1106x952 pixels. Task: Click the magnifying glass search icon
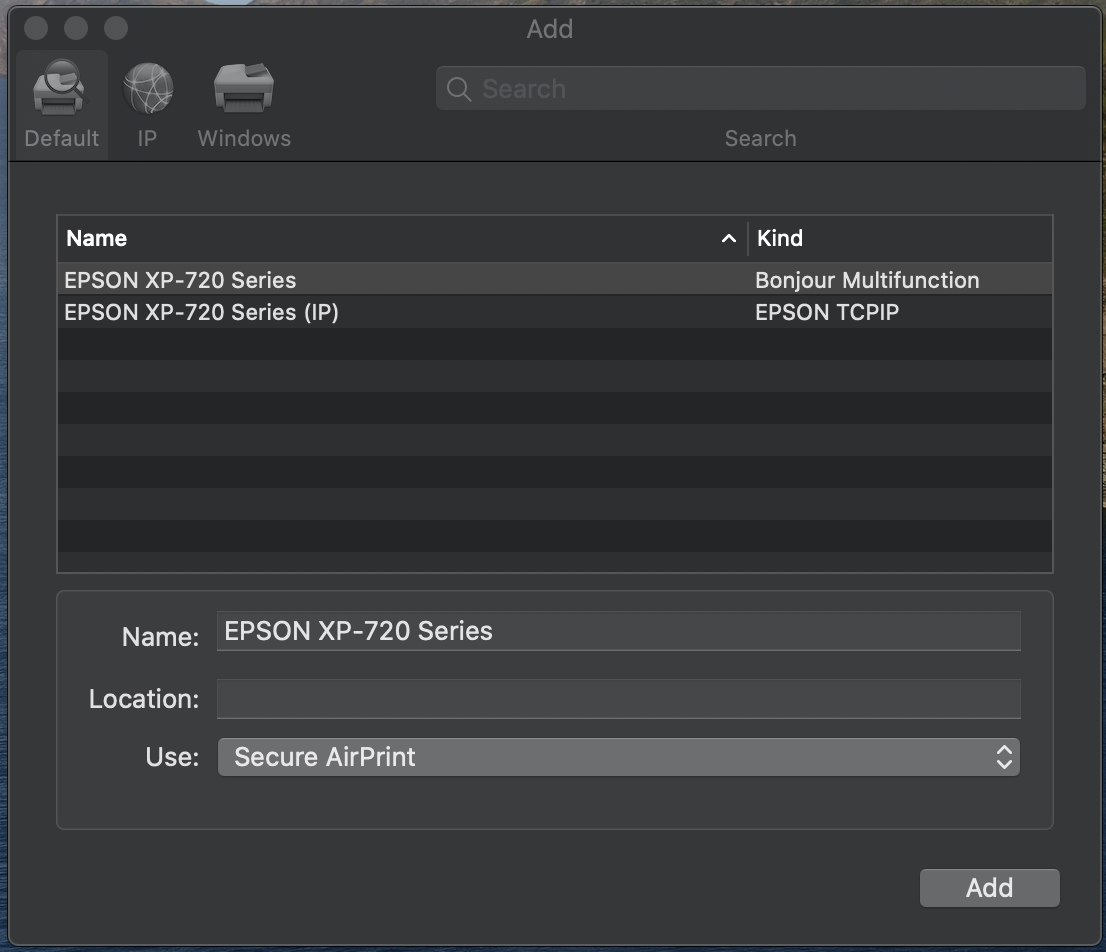[458, 89]
